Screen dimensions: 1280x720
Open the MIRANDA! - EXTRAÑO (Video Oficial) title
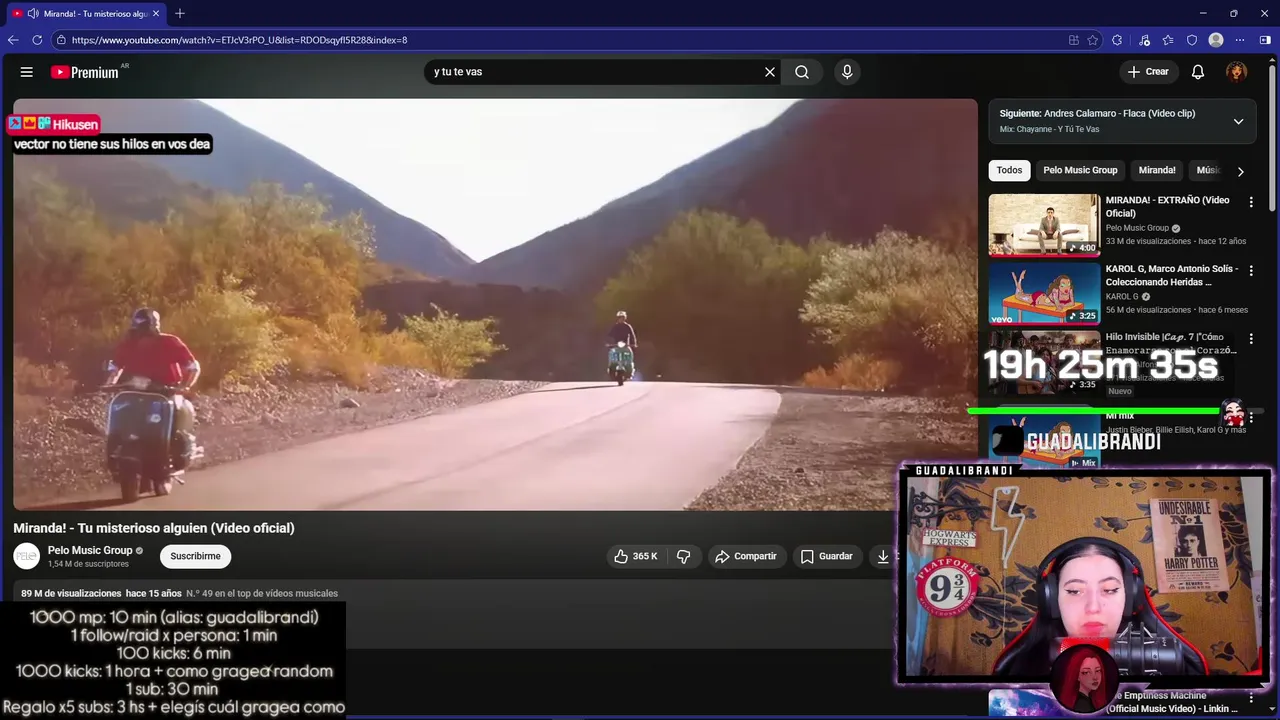(x=1167, y=206)
